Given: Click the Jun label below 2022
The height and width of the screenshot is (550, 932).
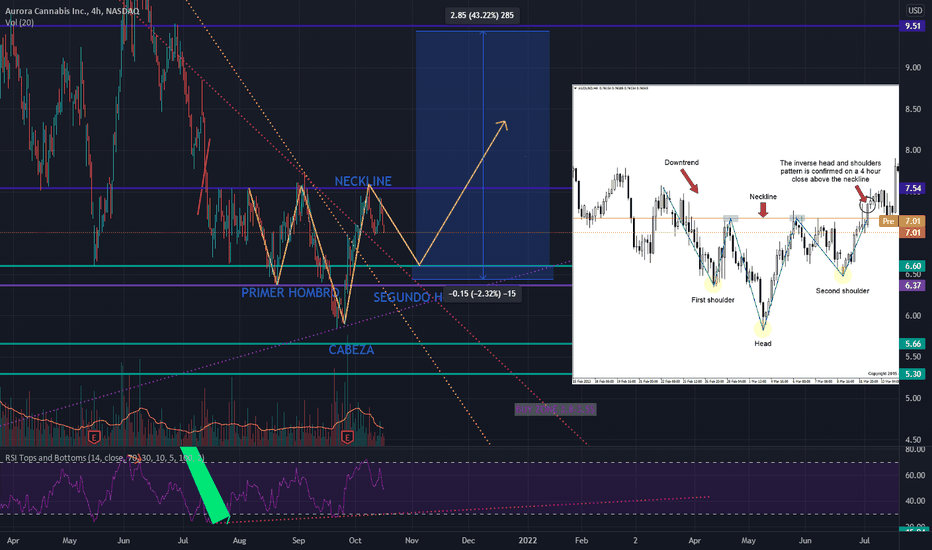Looking at the screenshot, I should click(805, 540).
